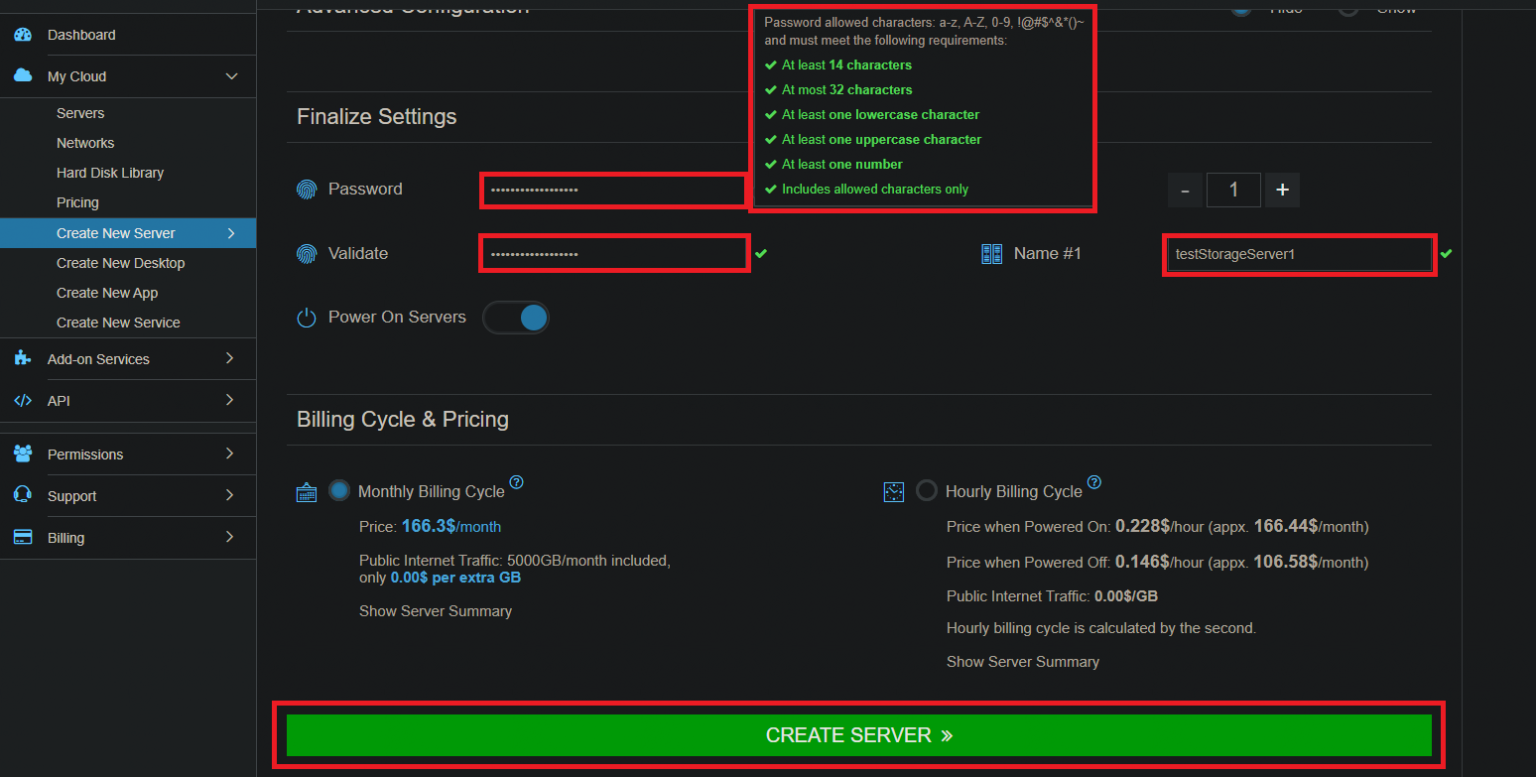
Task: Click the fingerprint icon beside Password
Action: pos(308,188)
